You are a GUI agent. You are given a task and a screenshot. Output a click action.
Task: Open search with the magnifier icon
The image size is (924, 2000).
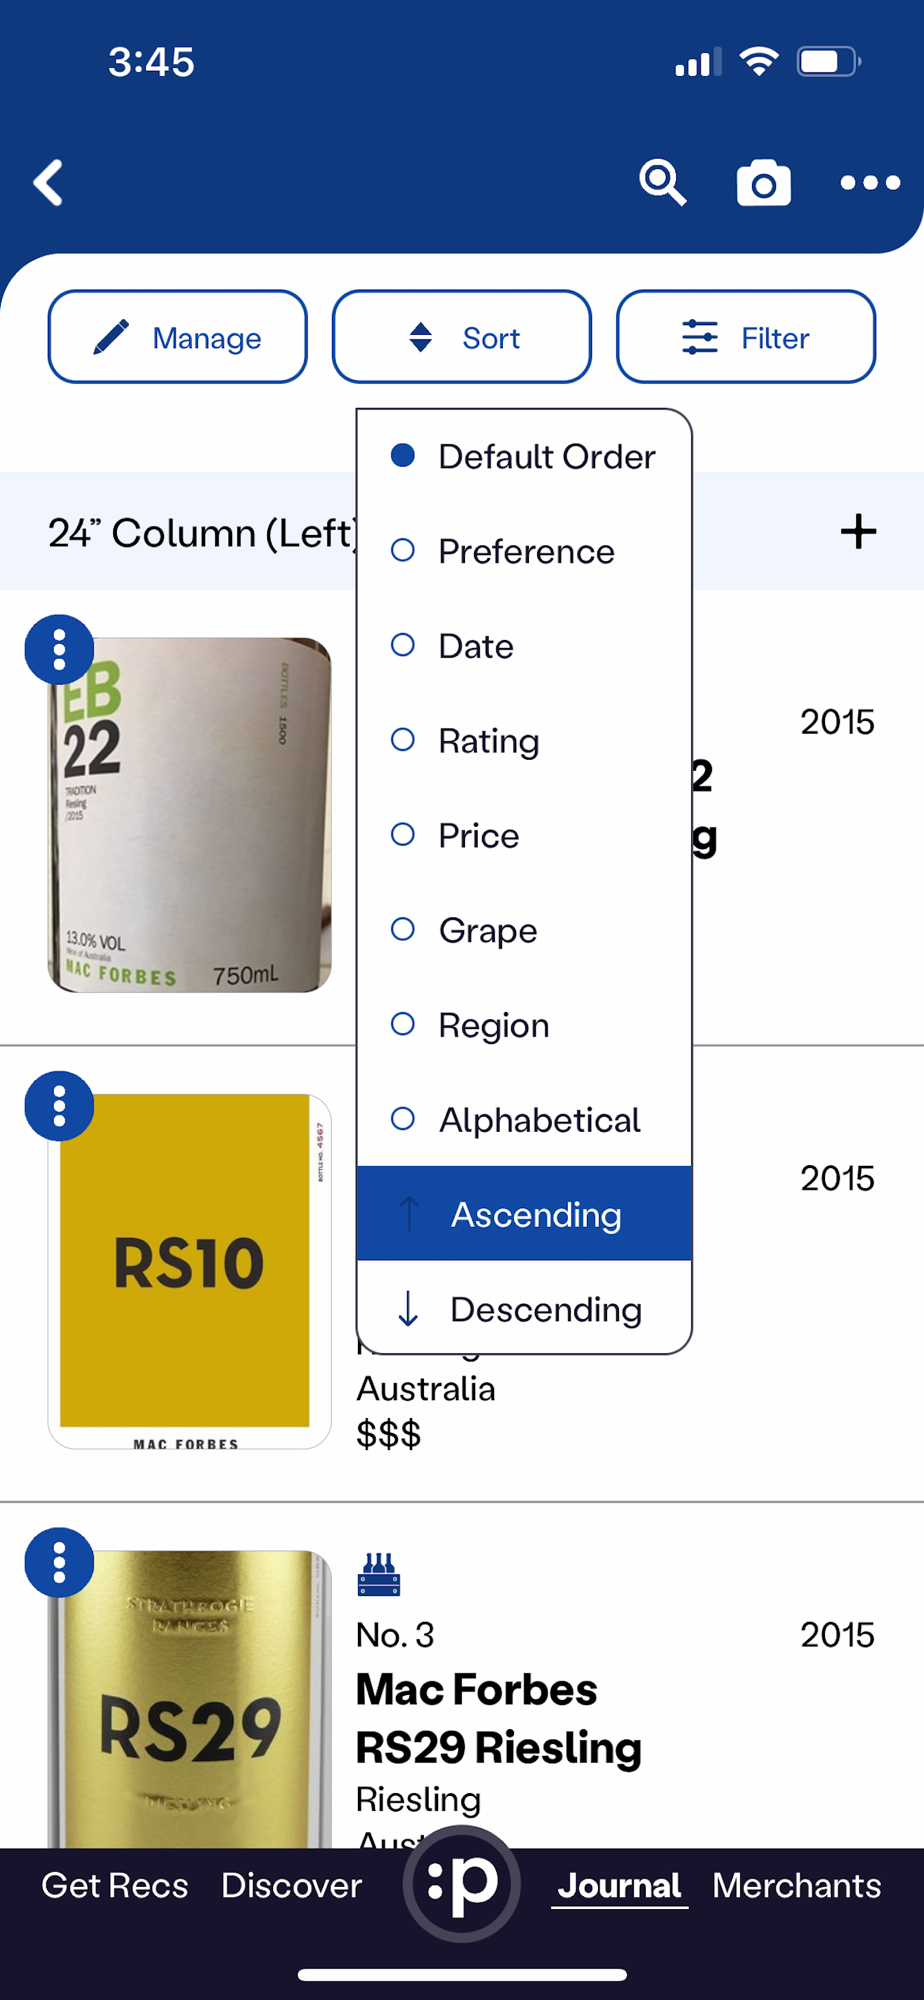(662, 183)
